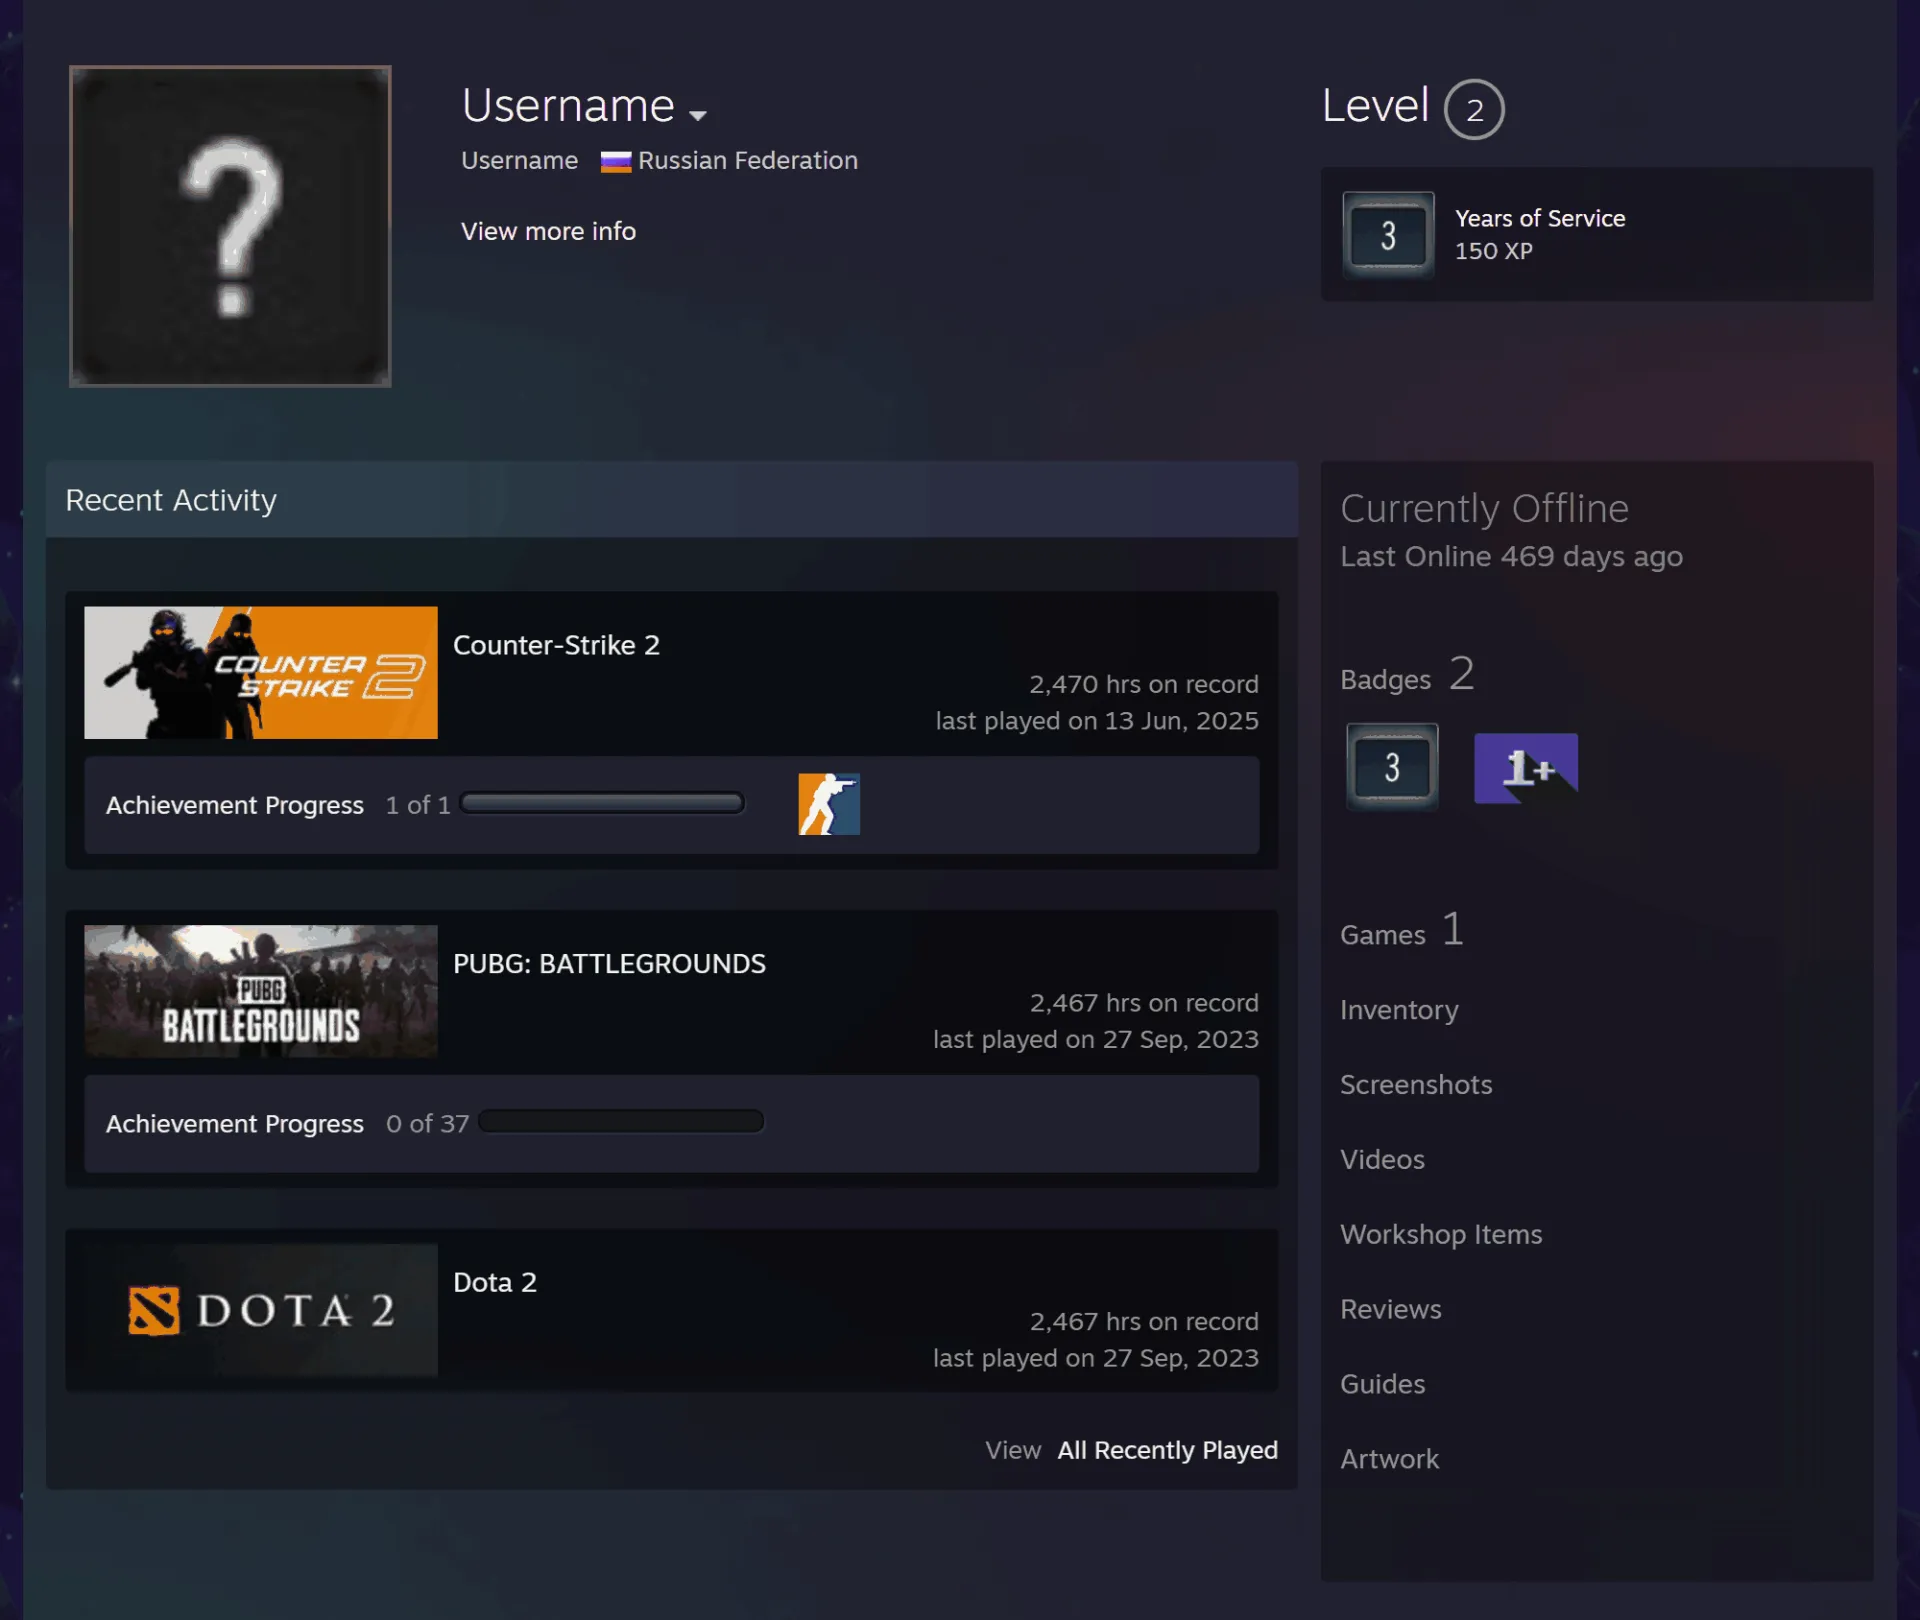Click the question mark profile avatar
Image resolution: width=1920 pixels, height=1620 pixels.
click(x=230, y=226)
